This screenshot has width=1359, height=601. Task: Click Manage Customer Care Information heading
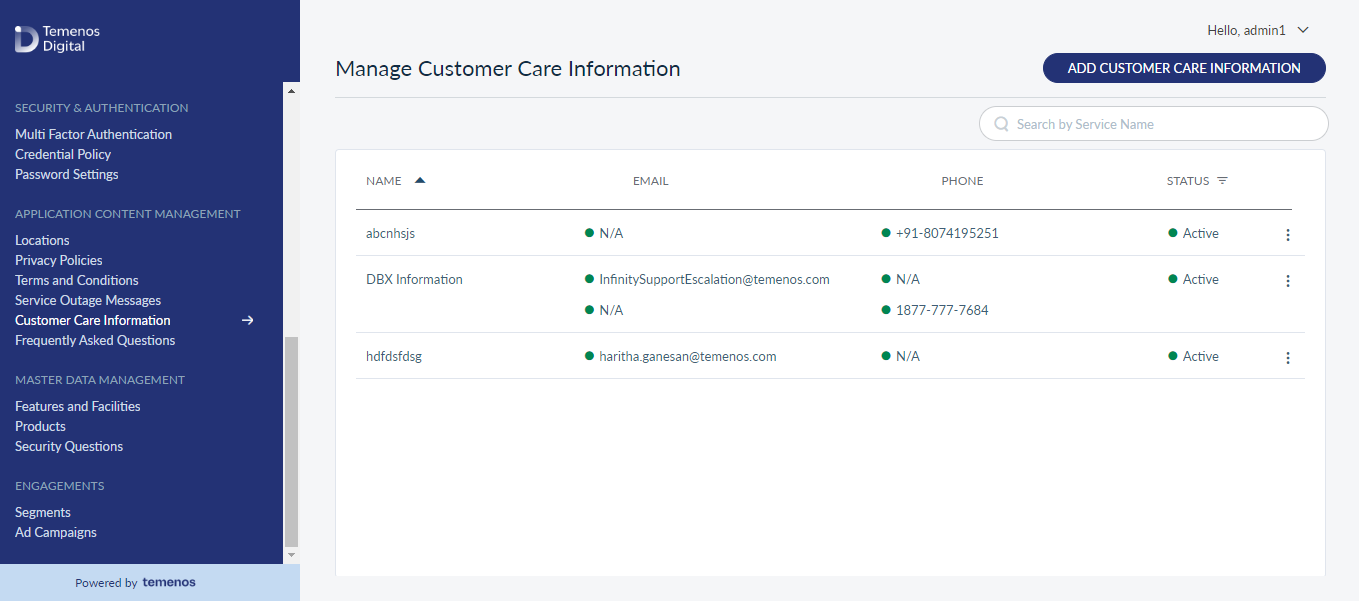coord(508,69)
